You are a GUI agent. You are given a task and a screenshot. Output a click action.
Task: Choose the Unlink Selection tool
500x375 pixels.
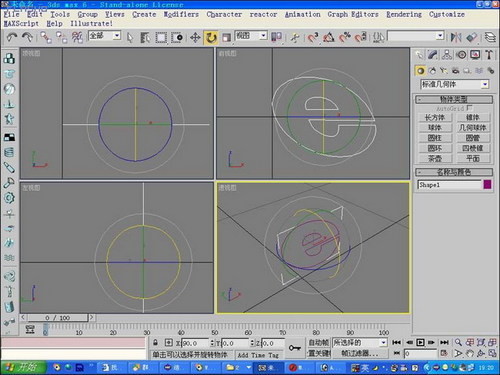coord(61,37)
